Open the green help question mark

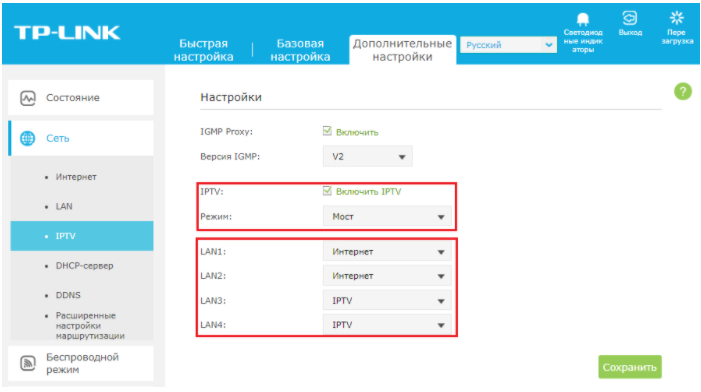(x=683, y=92)
